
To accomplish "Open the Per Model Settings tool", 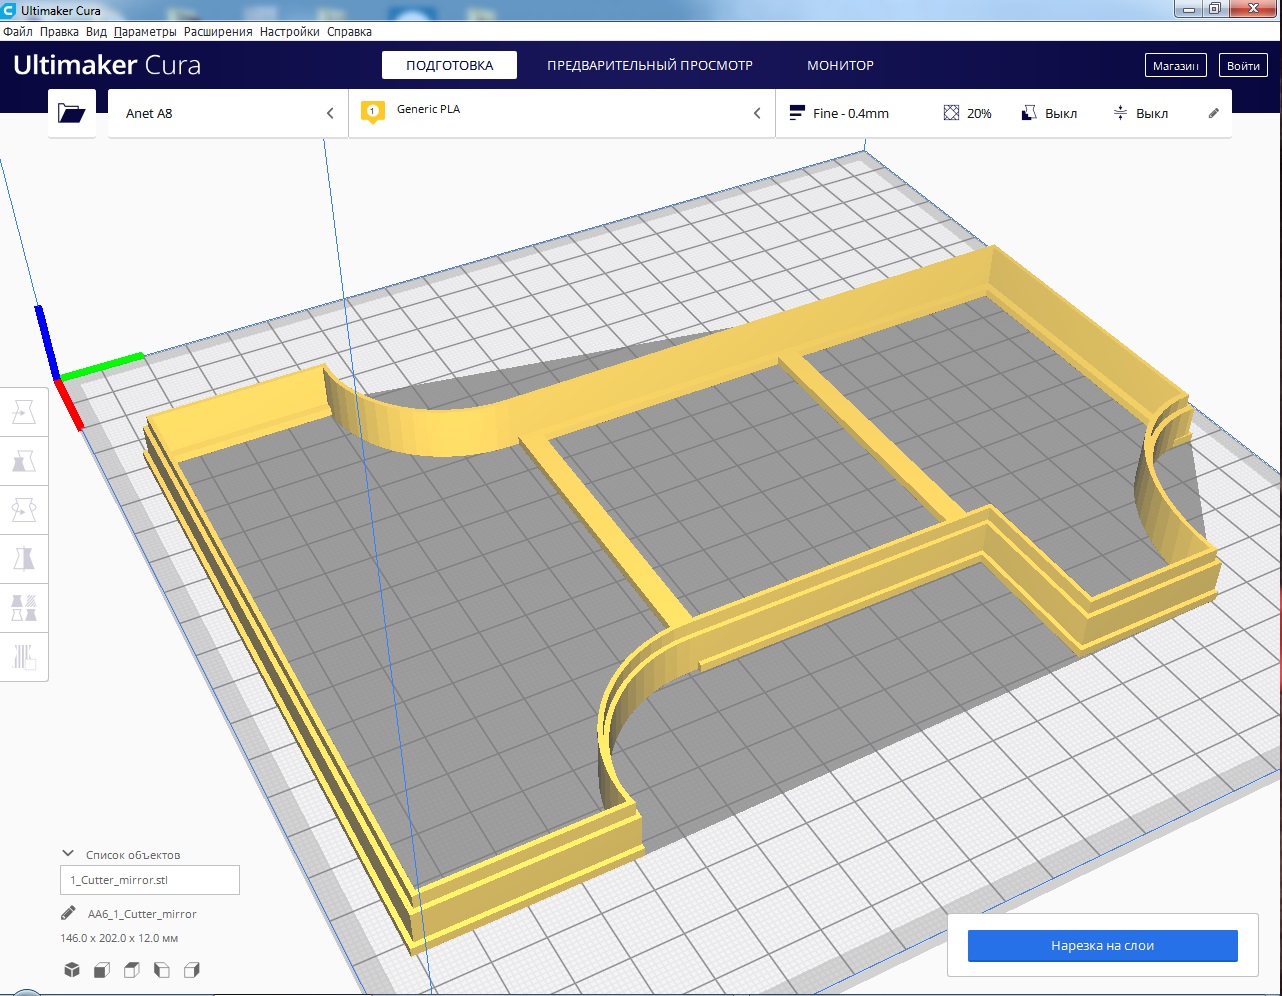I will 24,607.
